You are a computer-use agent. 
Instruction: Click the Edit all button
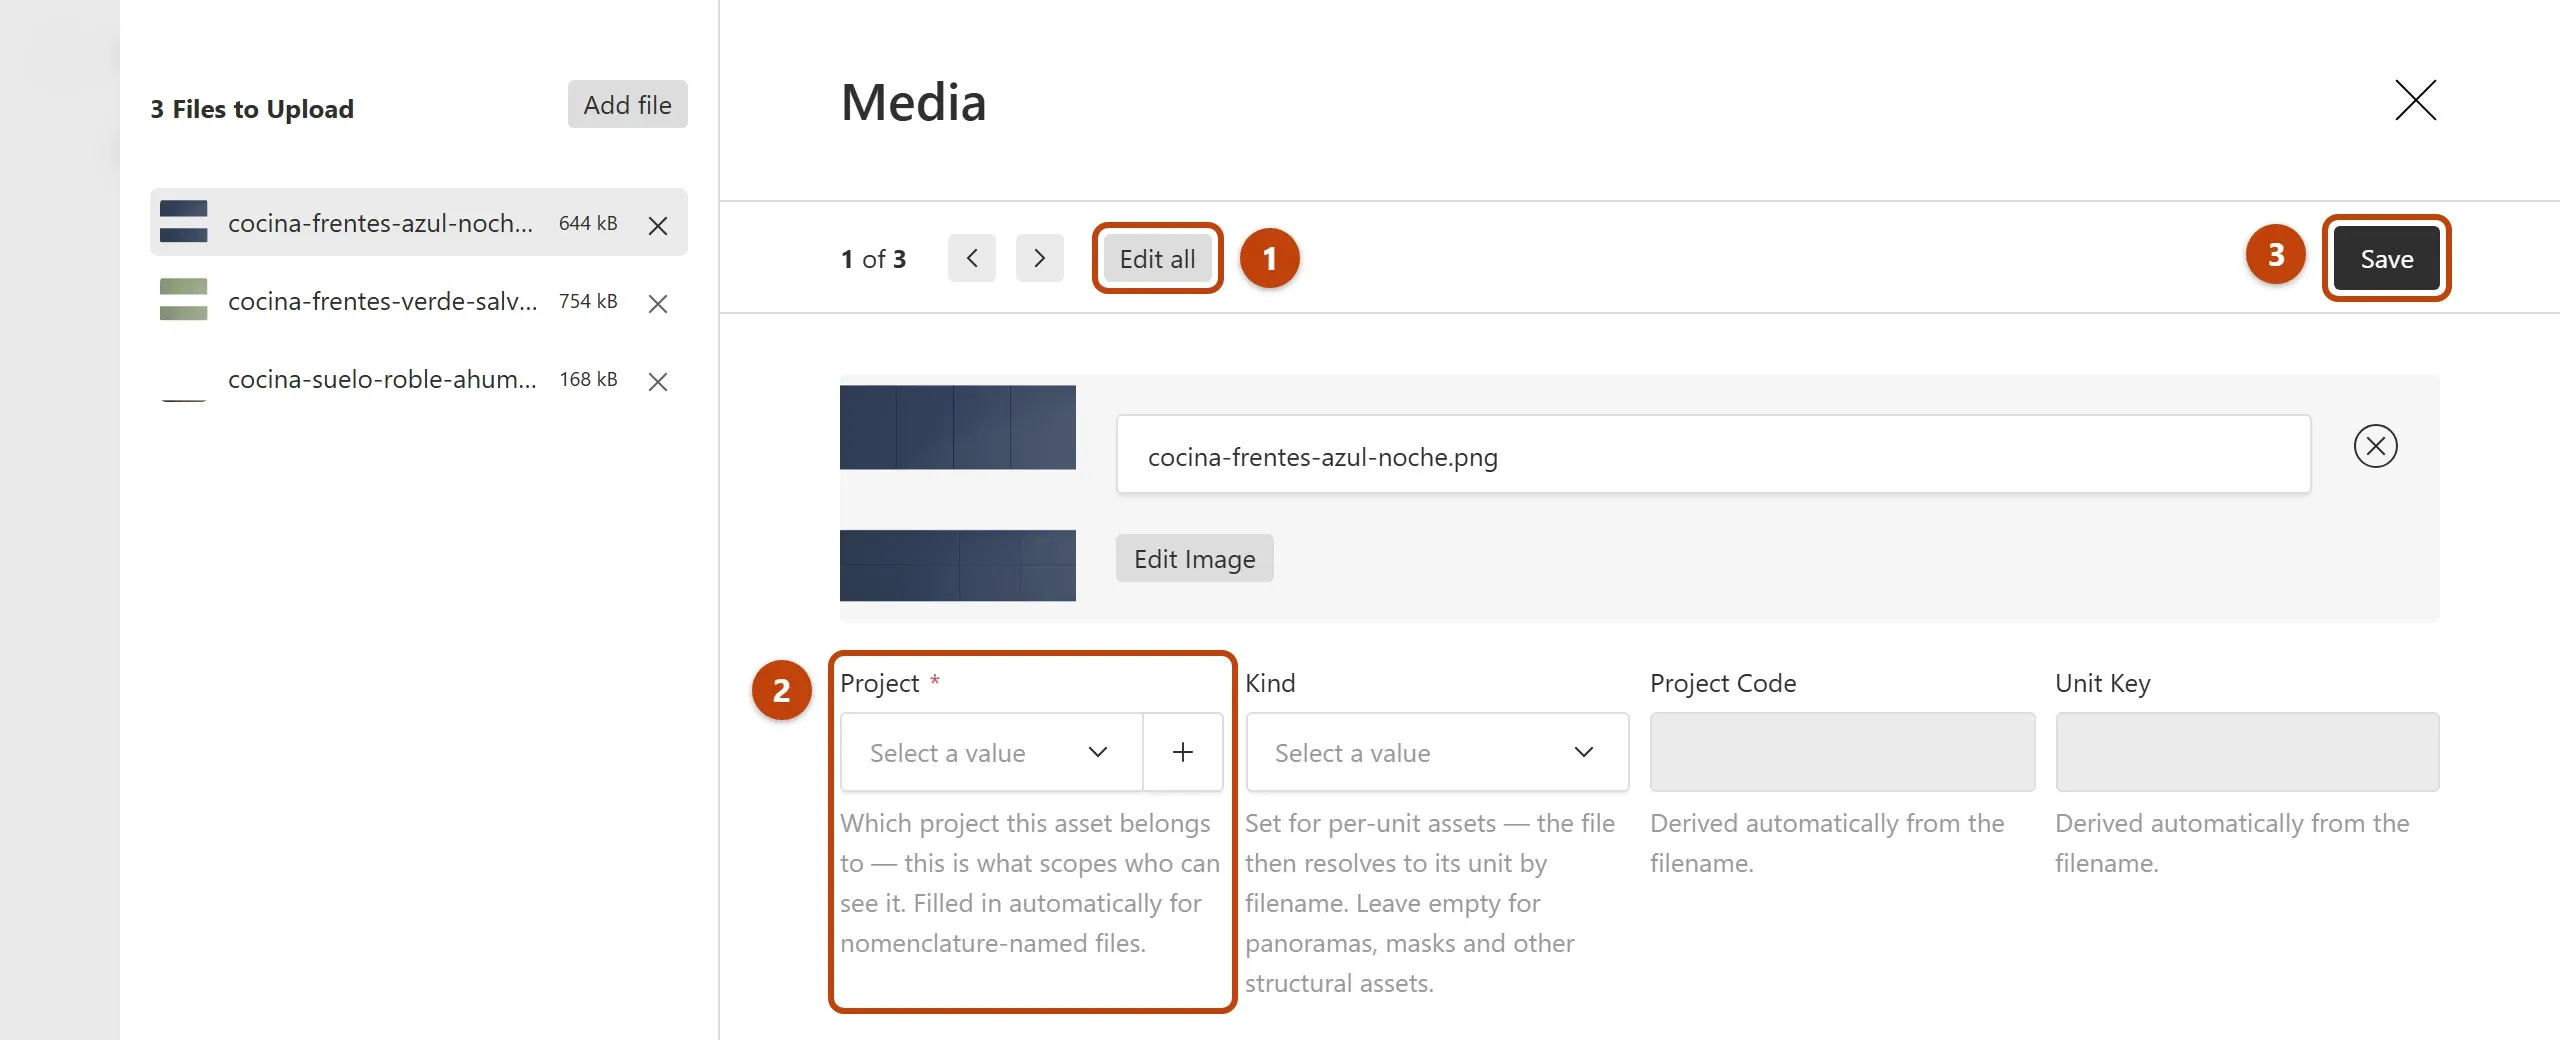1157,259
